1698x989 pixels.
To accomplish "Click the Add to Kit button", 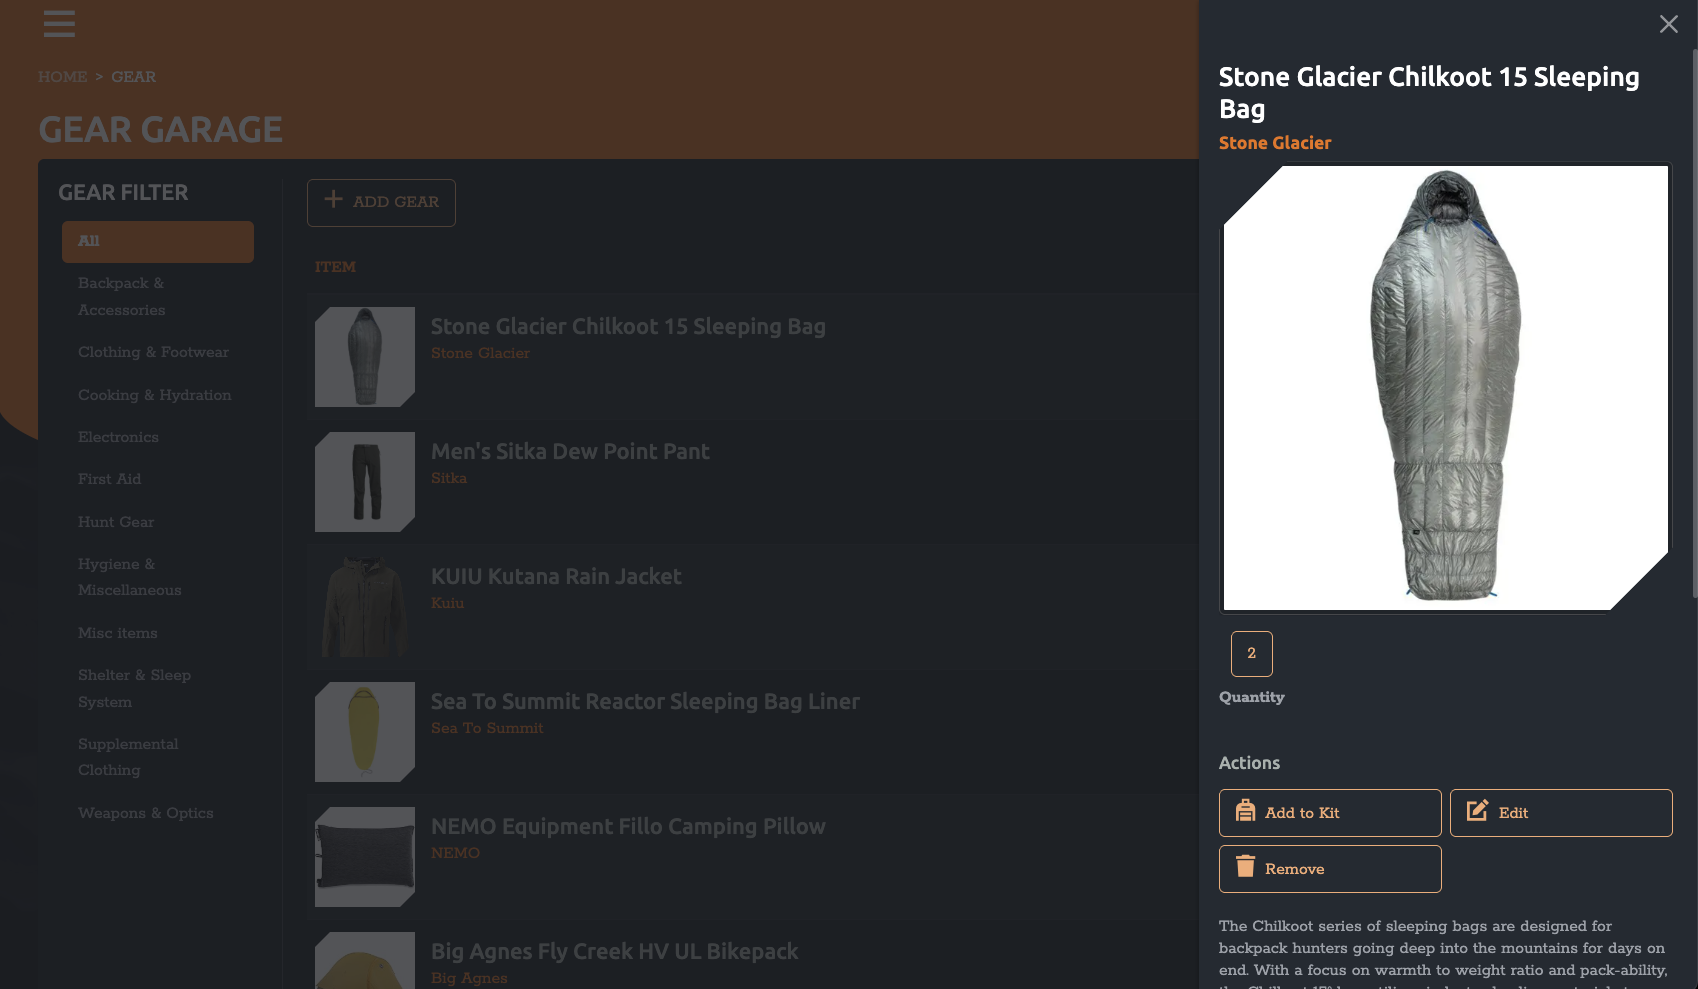I will (1330, 813).
